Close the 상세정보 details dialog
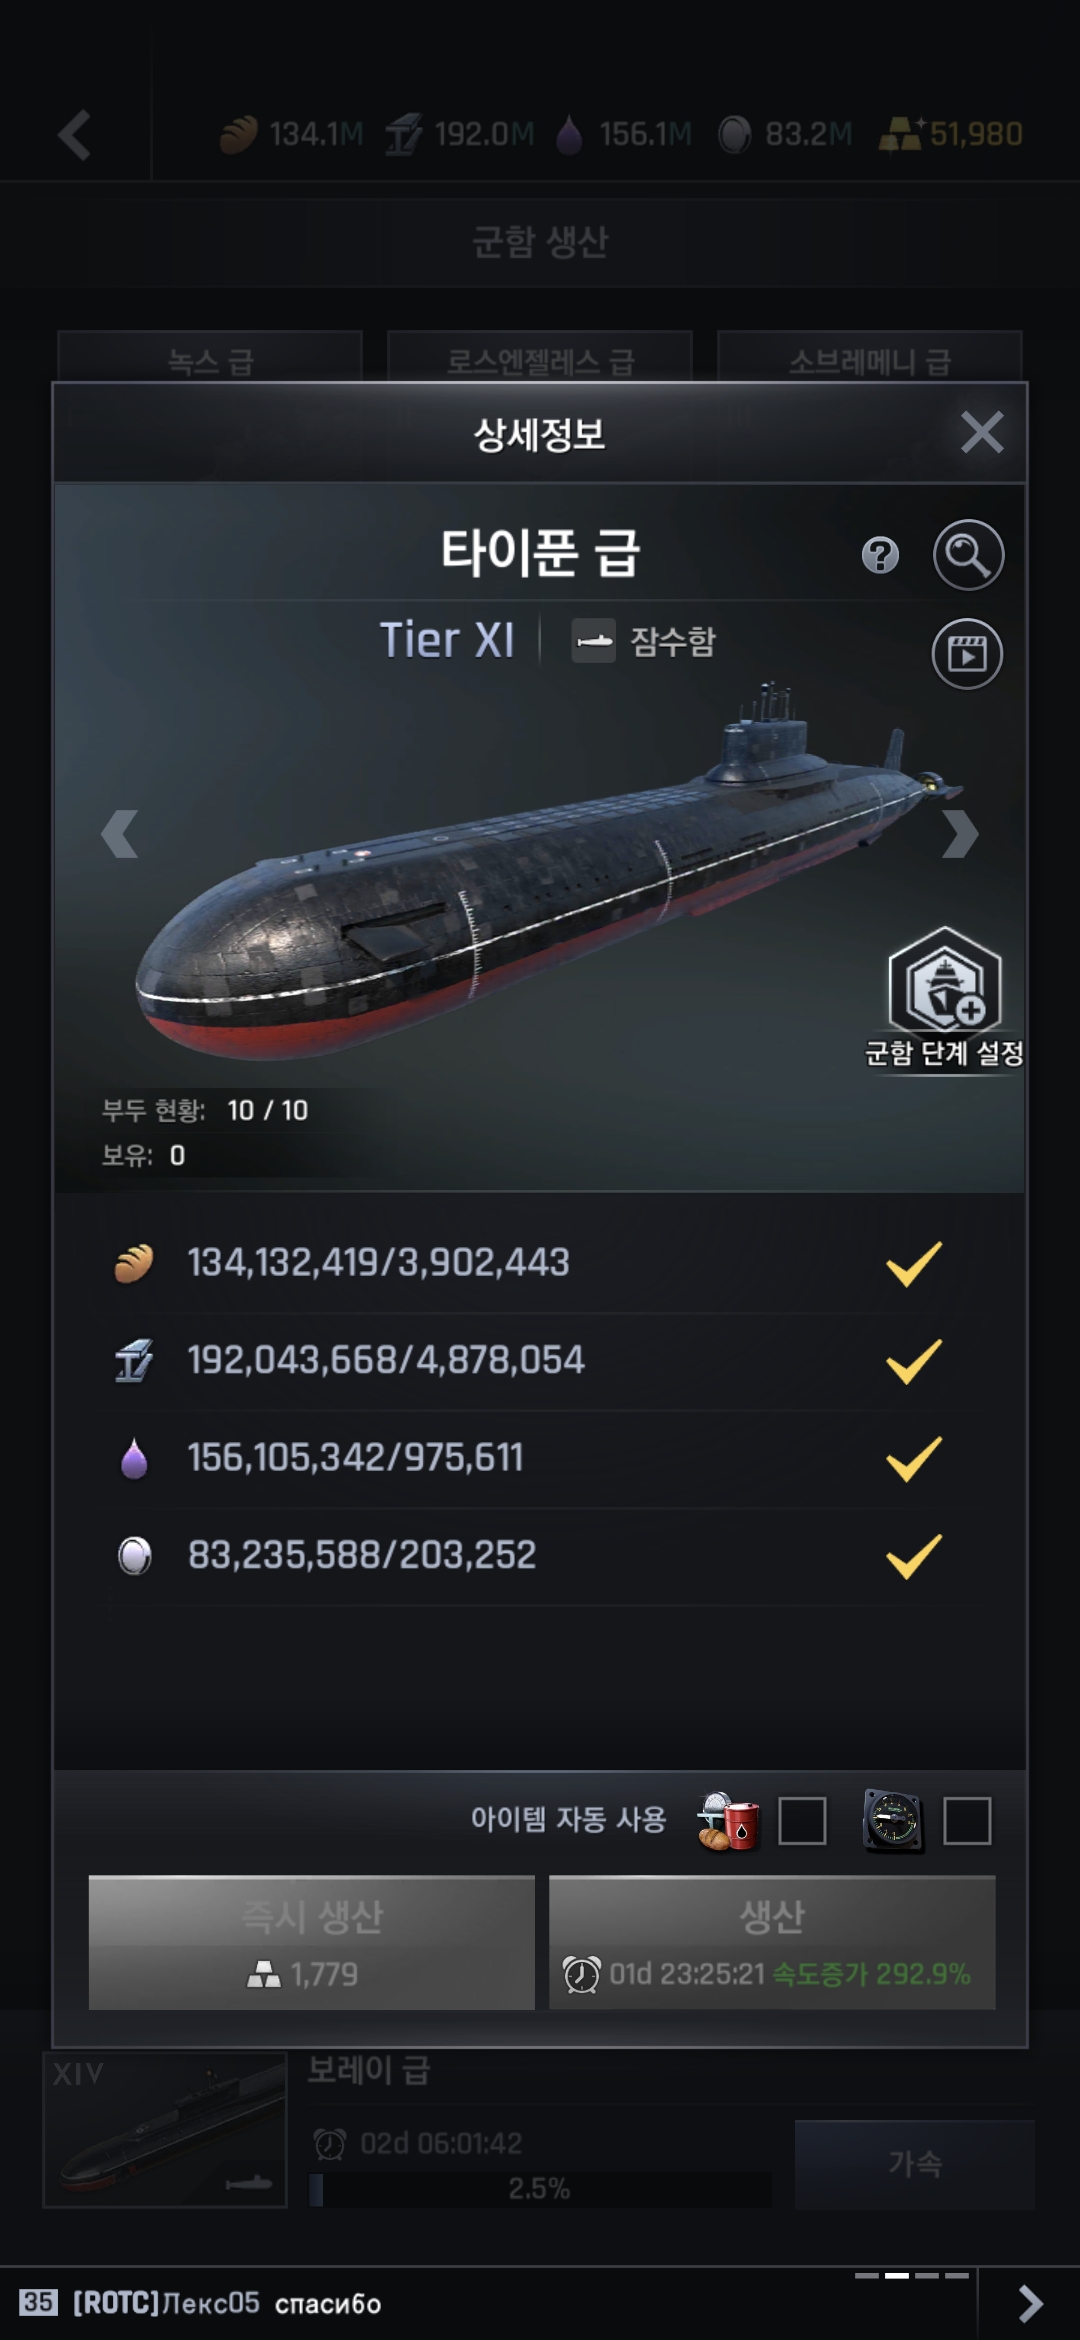Image resolution: width=1080 pixels, height=2340 pixels. (982, 433)
